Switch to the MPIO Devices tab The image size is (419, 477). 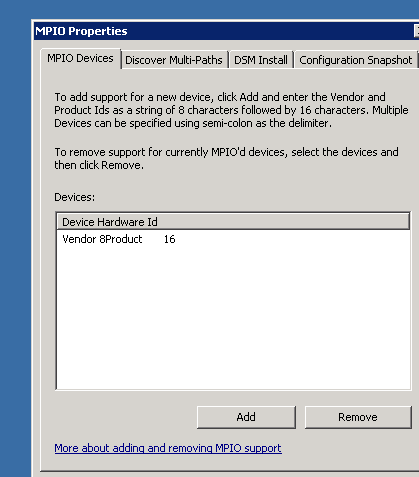click(80, 59)
